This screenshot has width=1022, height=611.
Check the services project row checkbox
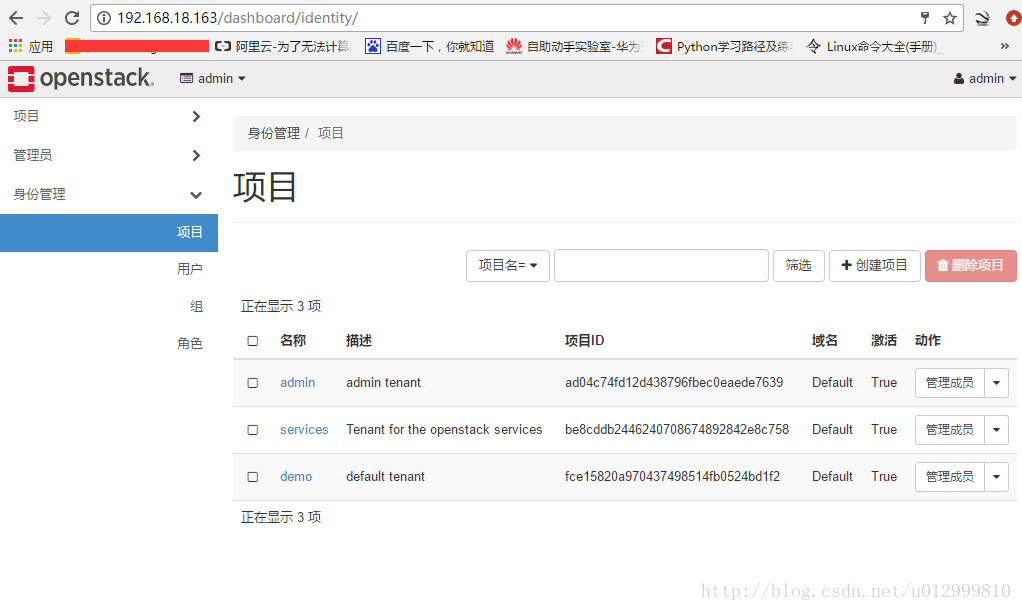click(x=253, y=430)
